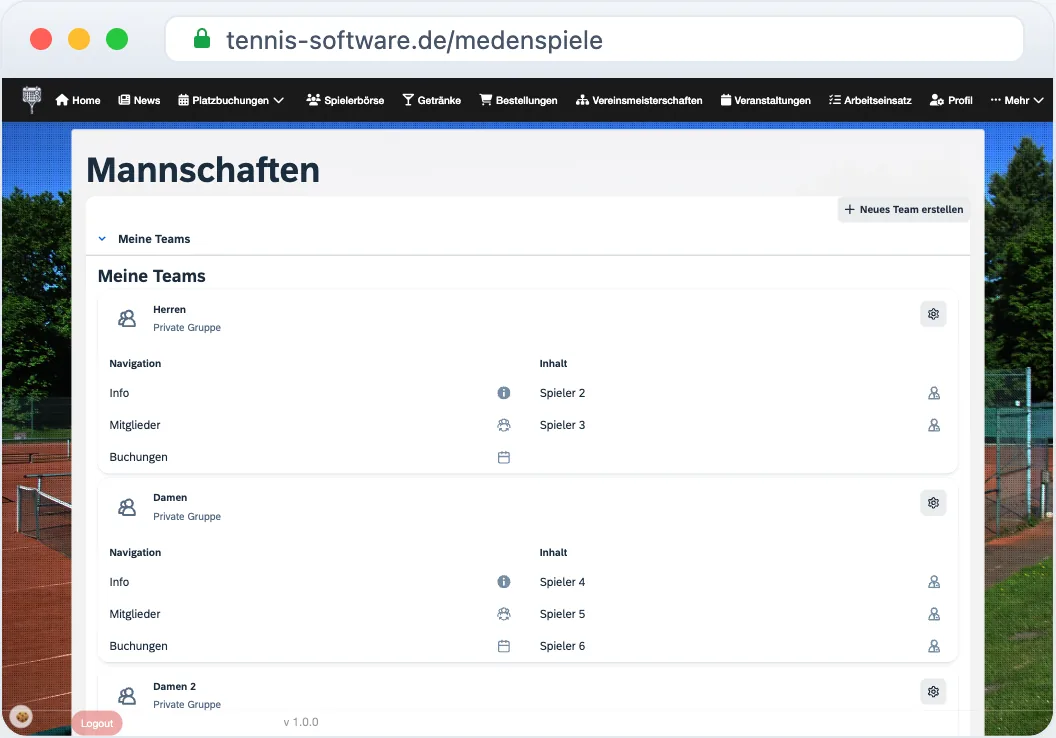Click the green padlock security icon
Image resolution: width=1056 pixels, height=738 pixels.
[x=202, y=38]
